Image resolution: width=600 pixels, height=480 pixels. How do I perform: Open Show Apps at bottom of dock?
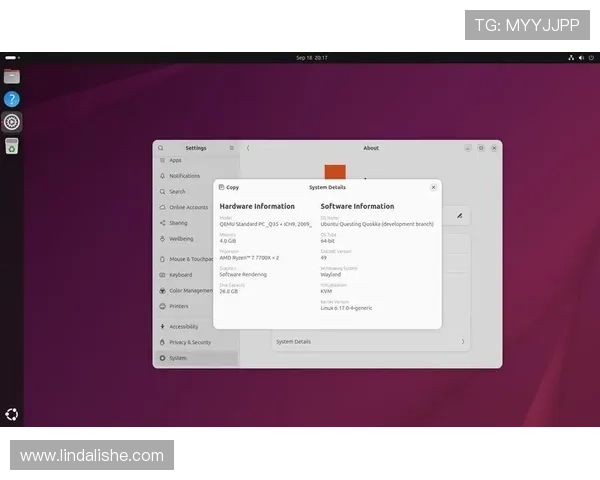(12, 414)
